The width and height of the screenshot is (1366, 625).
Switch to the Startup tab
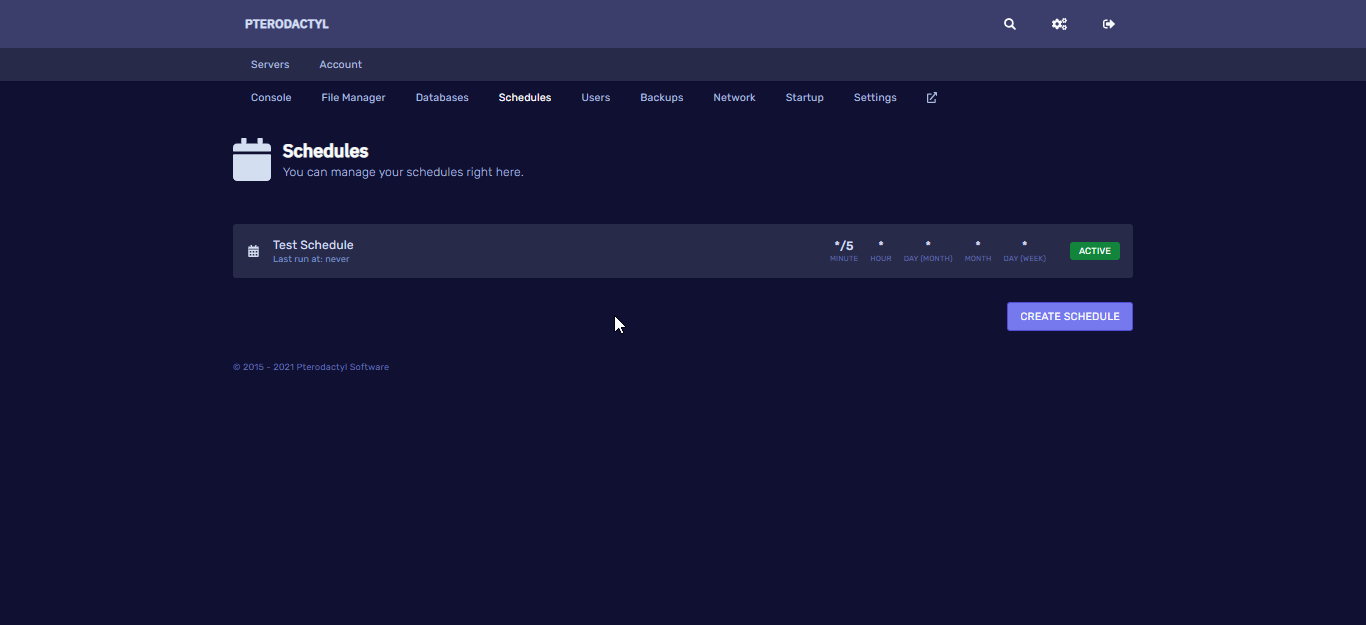pos(804,98)
